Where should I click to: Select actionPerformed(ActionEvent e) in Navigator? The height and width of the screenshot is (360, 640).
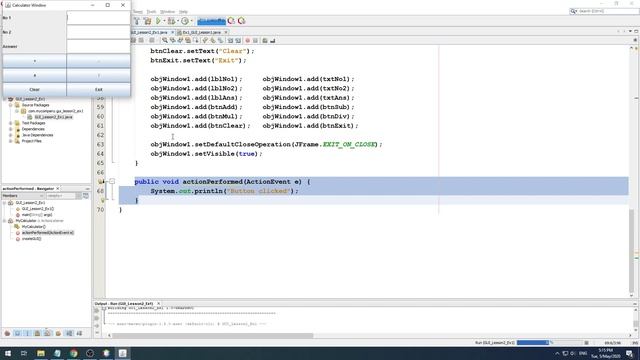pos(48,233)
